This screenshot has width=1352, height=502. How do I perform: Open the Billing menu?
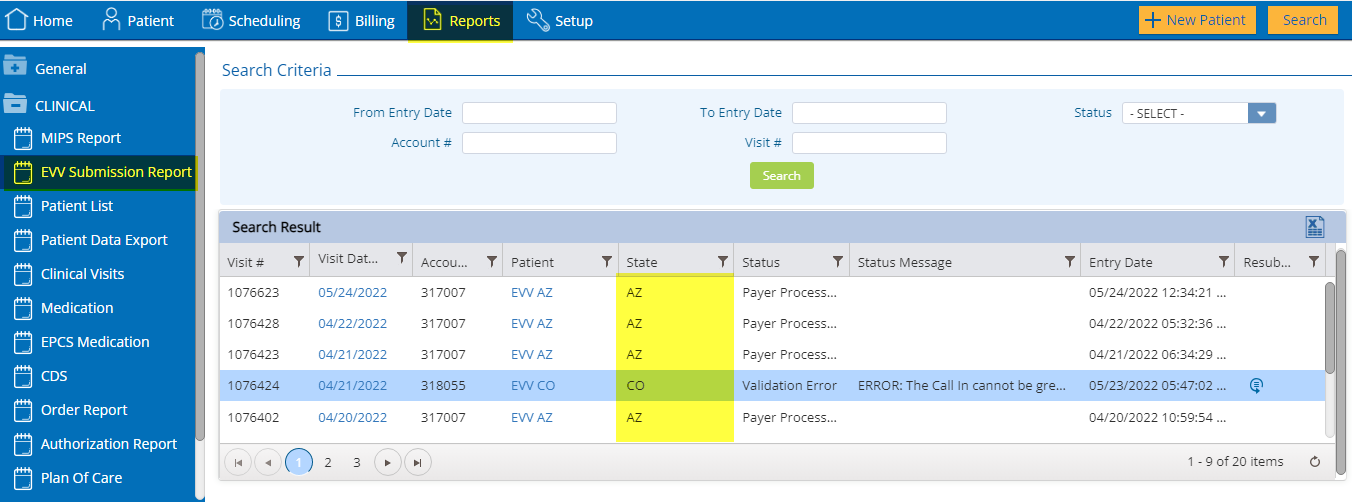pos(362,20)
